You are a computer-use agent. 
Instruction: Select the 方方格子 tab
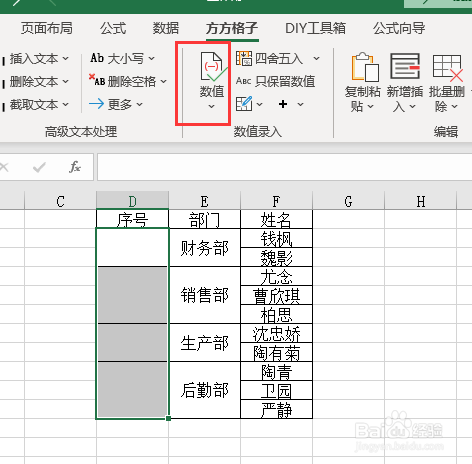tap(232, 28)
